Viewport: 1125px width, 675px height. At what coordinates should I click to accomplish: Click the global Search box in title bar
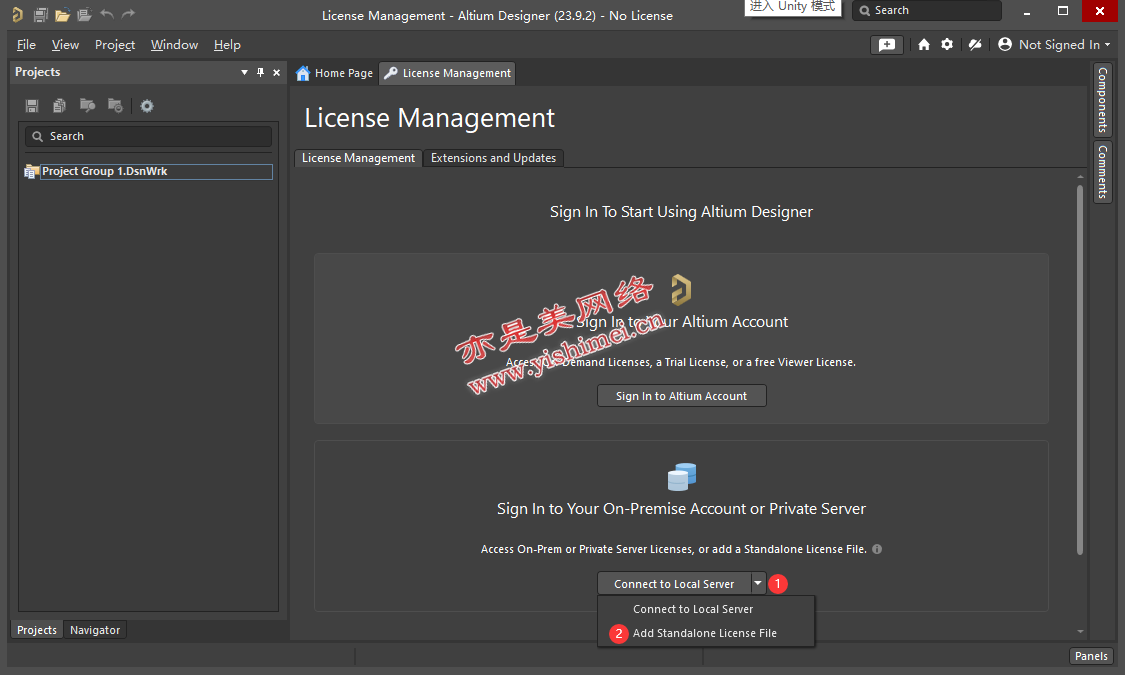coord(926,11)
